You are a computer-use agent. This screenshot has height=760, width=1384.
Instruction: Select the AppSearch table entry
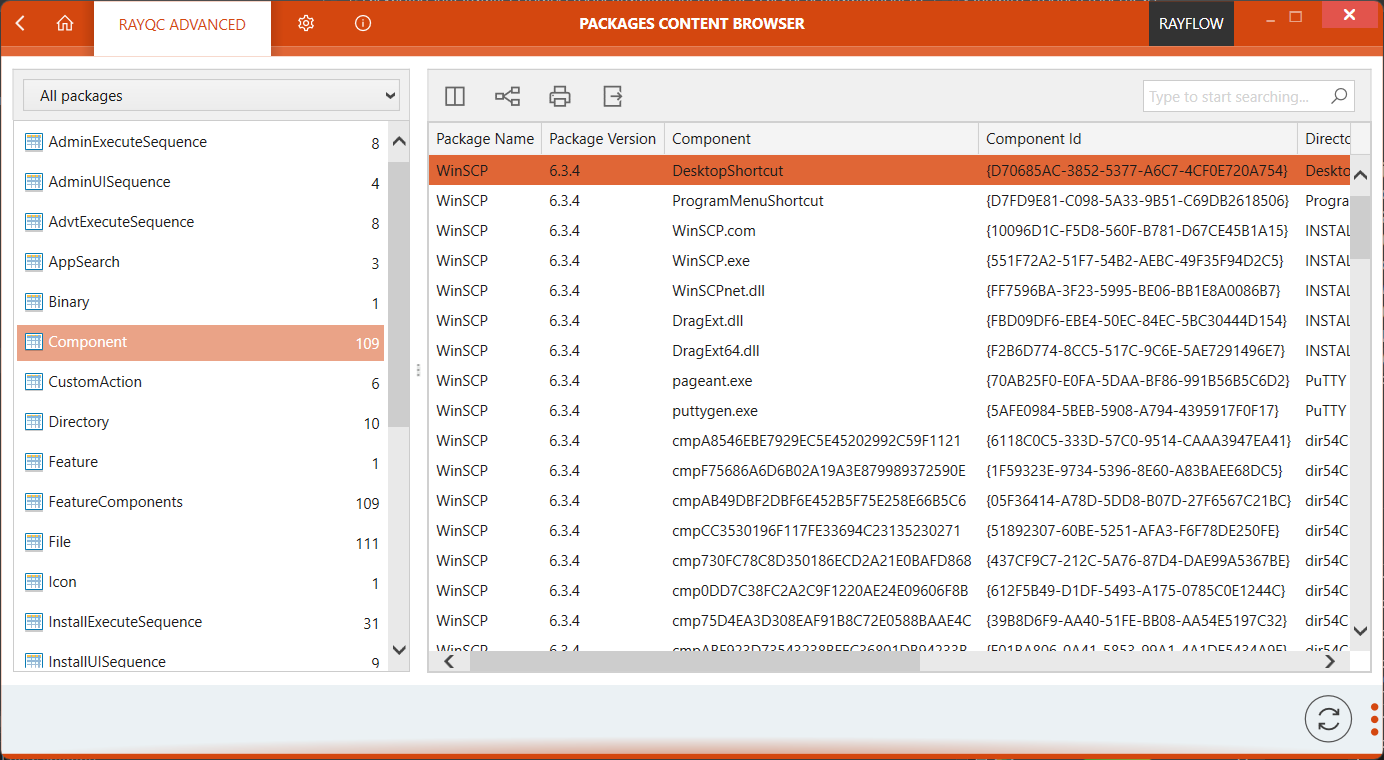click(201, 263)
